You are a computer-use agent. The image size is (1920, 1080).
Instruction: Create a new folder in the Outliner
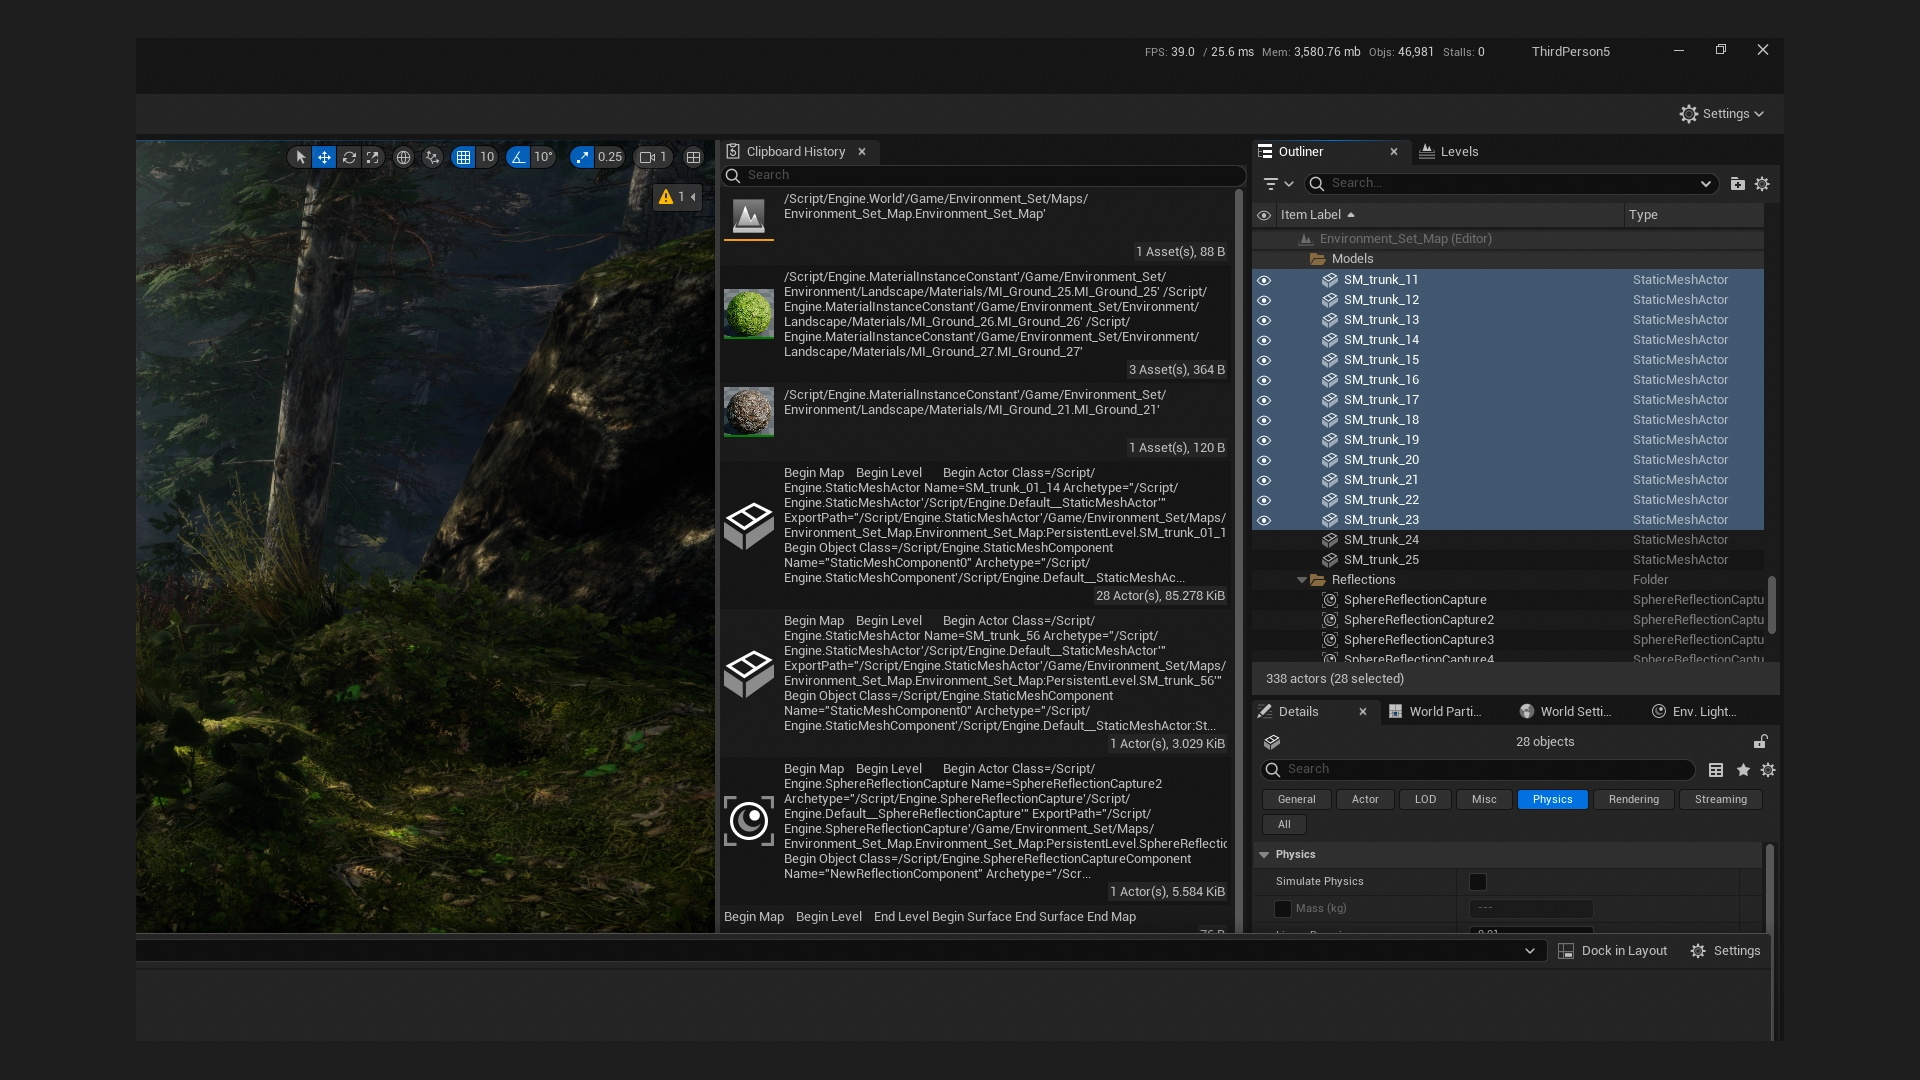pos(1738,184)
